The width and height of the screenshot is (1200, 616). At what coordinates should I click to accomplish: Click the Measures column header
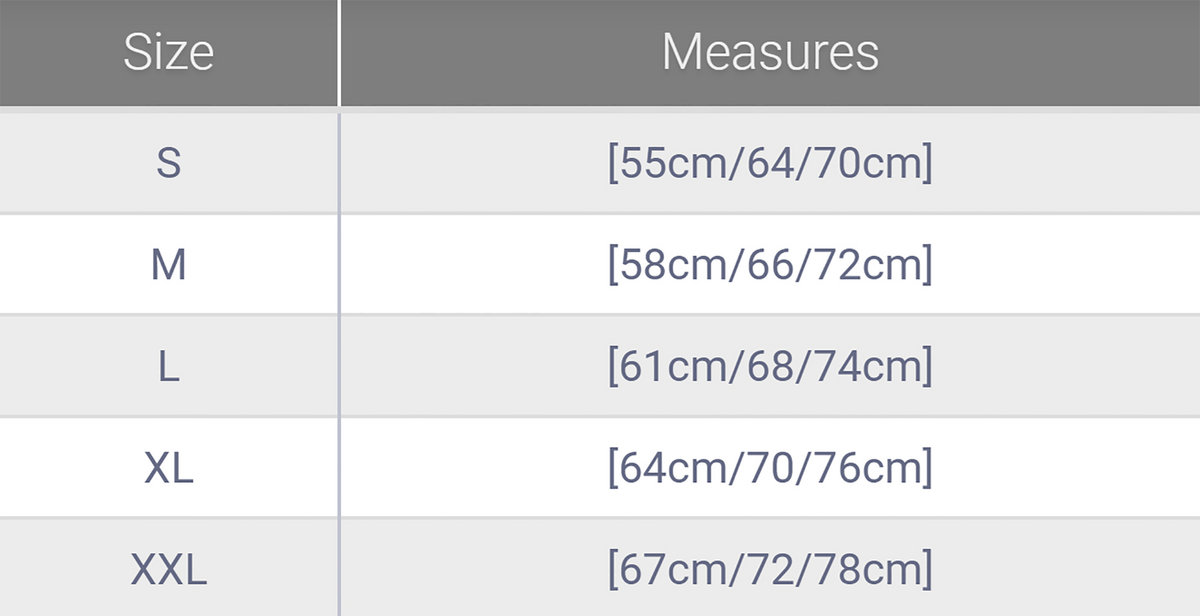(x=770, y=52)
